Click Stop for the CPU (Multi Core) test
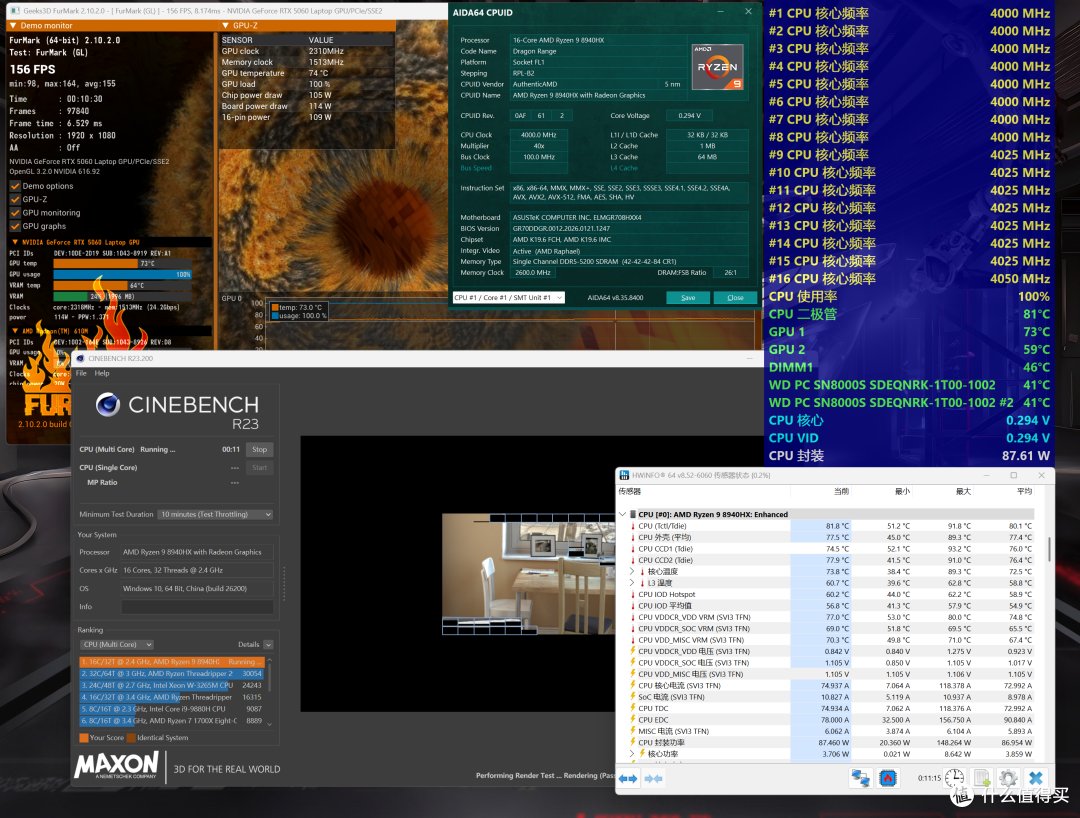1080x818 pixels. coord(260,450)
